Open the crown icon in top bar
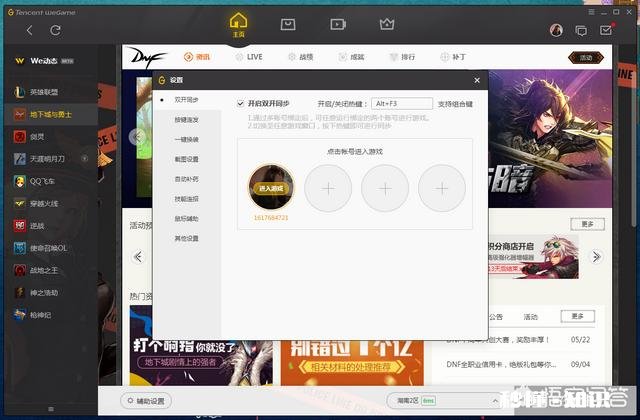Viewport: 640px width, 420px height. coord(387,24)
